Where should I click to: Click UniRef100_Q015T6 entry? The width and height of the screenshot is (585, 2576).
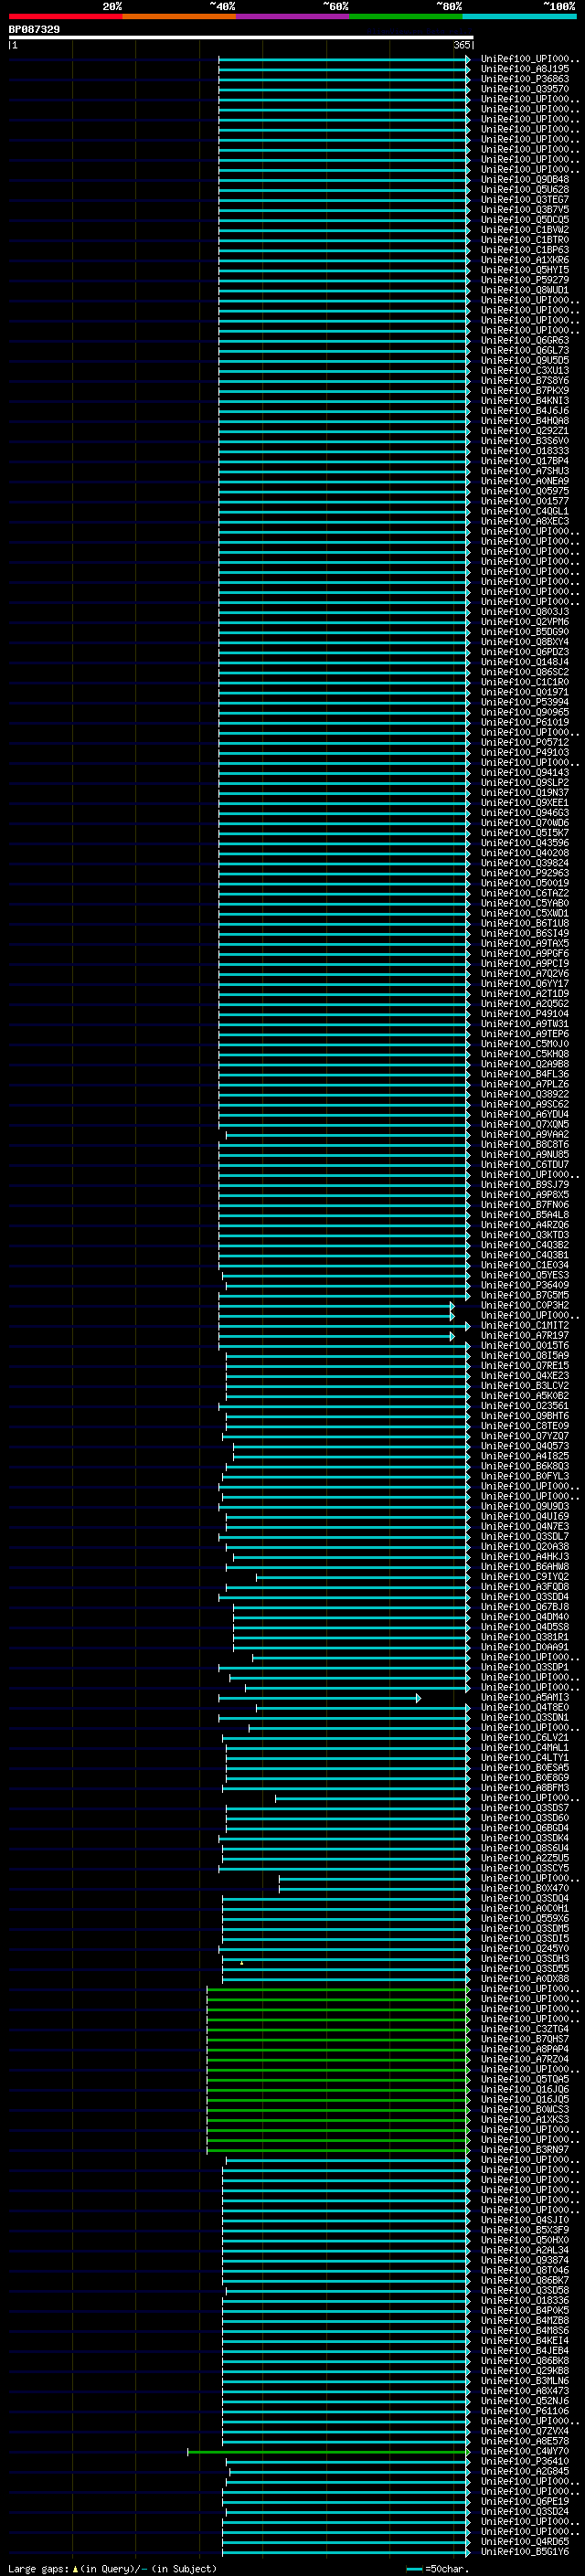point(525,1346)
